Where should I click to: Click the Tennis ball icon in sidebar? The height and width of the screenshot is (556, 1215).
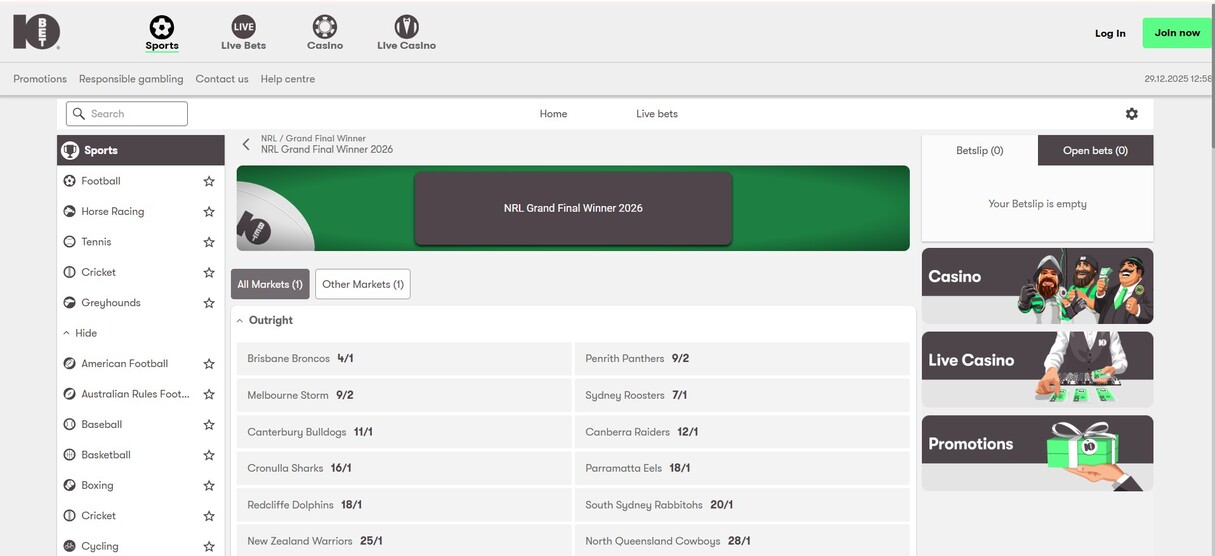(69, 242)
